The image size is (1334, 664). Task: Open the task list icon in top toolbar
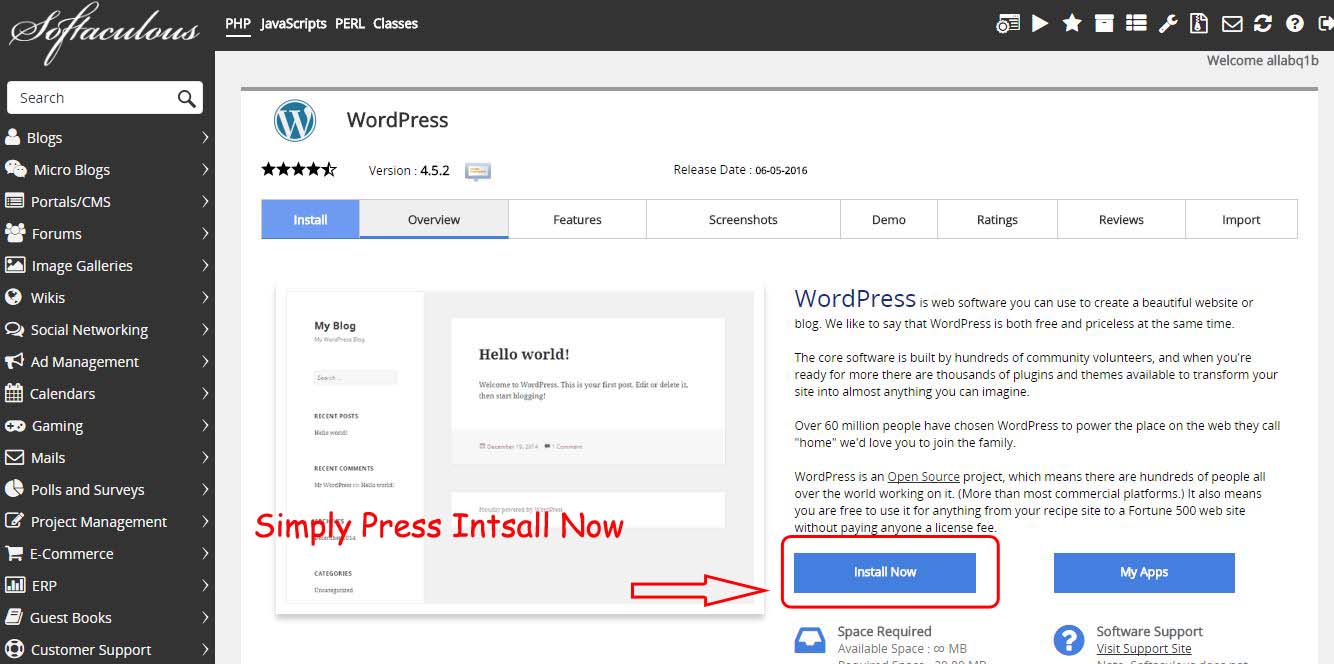point(1136,23)
